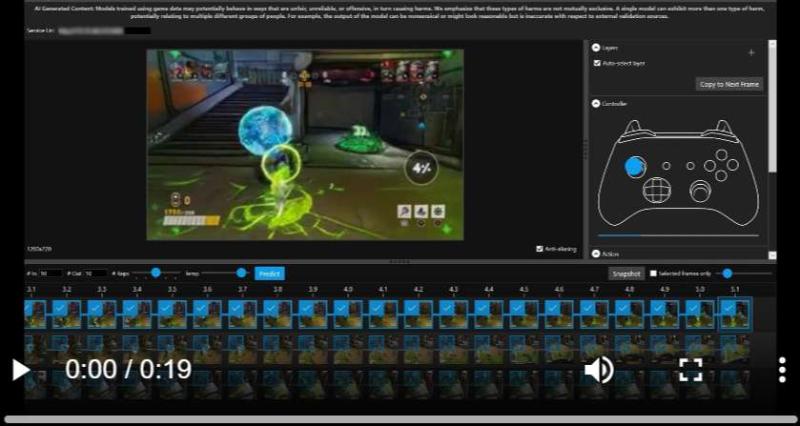This screenshot has height=426, width=800.
Task: Click the Copy to Next Frame button
Action: [730, 84]
